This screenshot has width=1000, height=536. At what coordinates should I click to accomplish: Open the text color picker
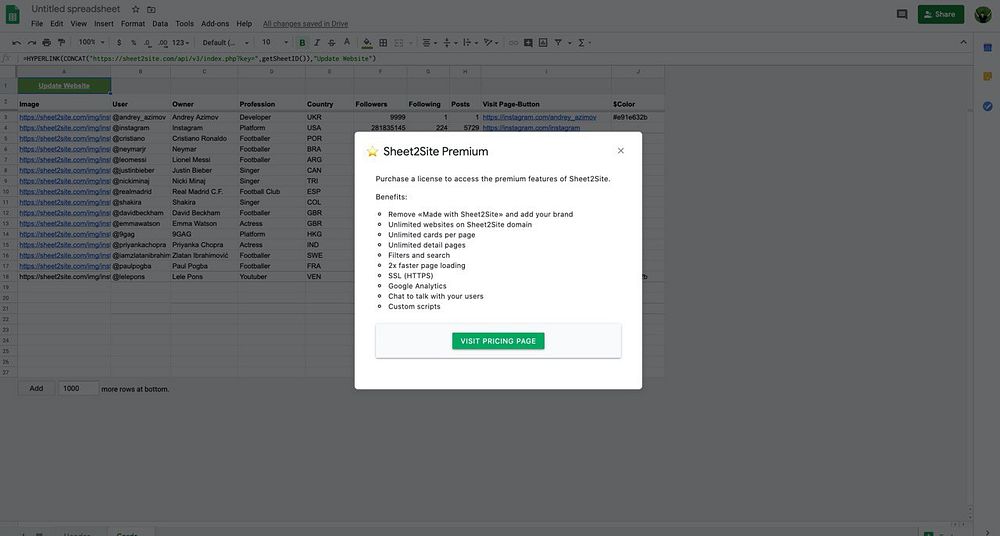(347, 43)
